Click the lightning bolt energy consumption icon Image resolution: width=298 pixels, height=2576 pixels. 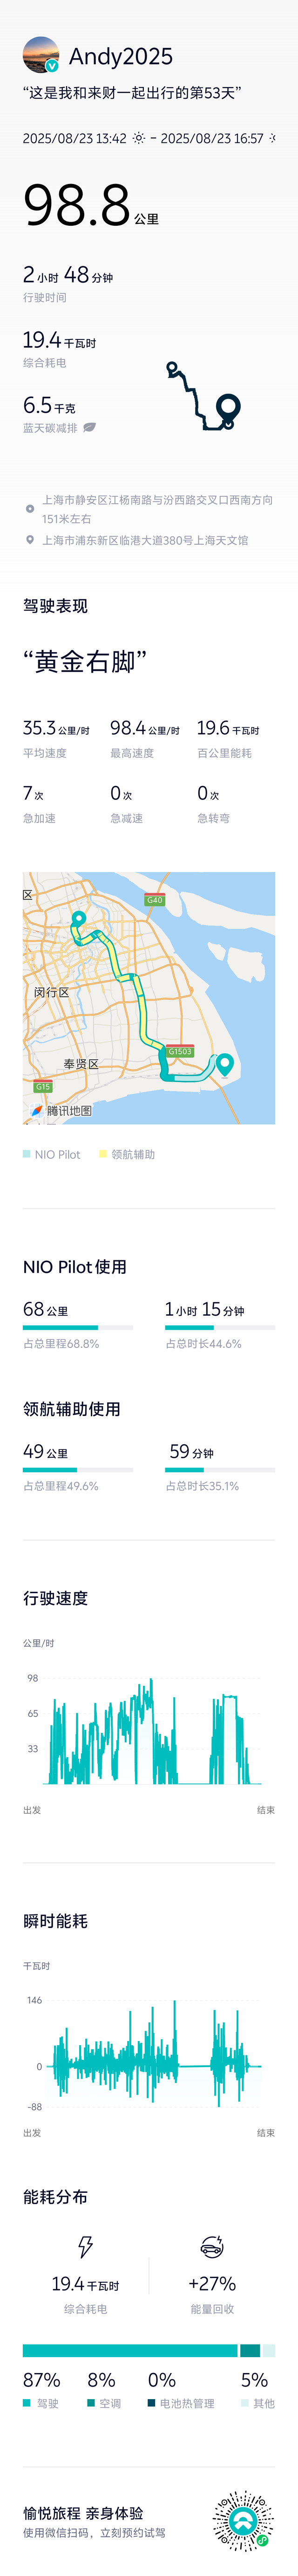click(86, 2247)
